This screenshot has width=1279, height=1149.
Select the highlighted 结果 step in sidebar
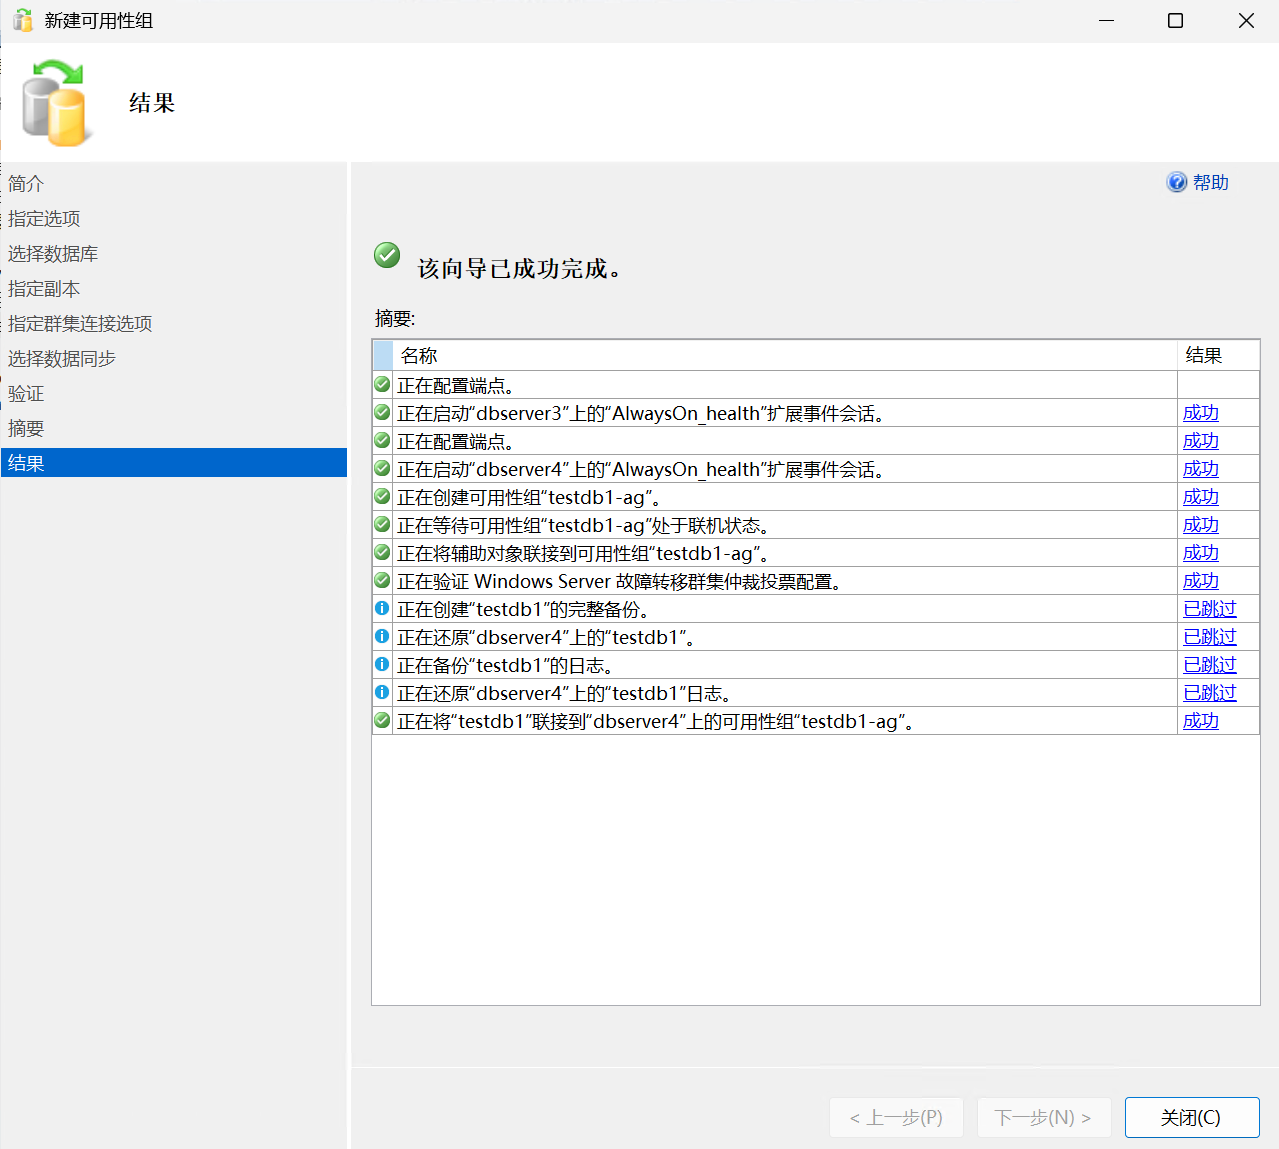(x=26, y=463)
